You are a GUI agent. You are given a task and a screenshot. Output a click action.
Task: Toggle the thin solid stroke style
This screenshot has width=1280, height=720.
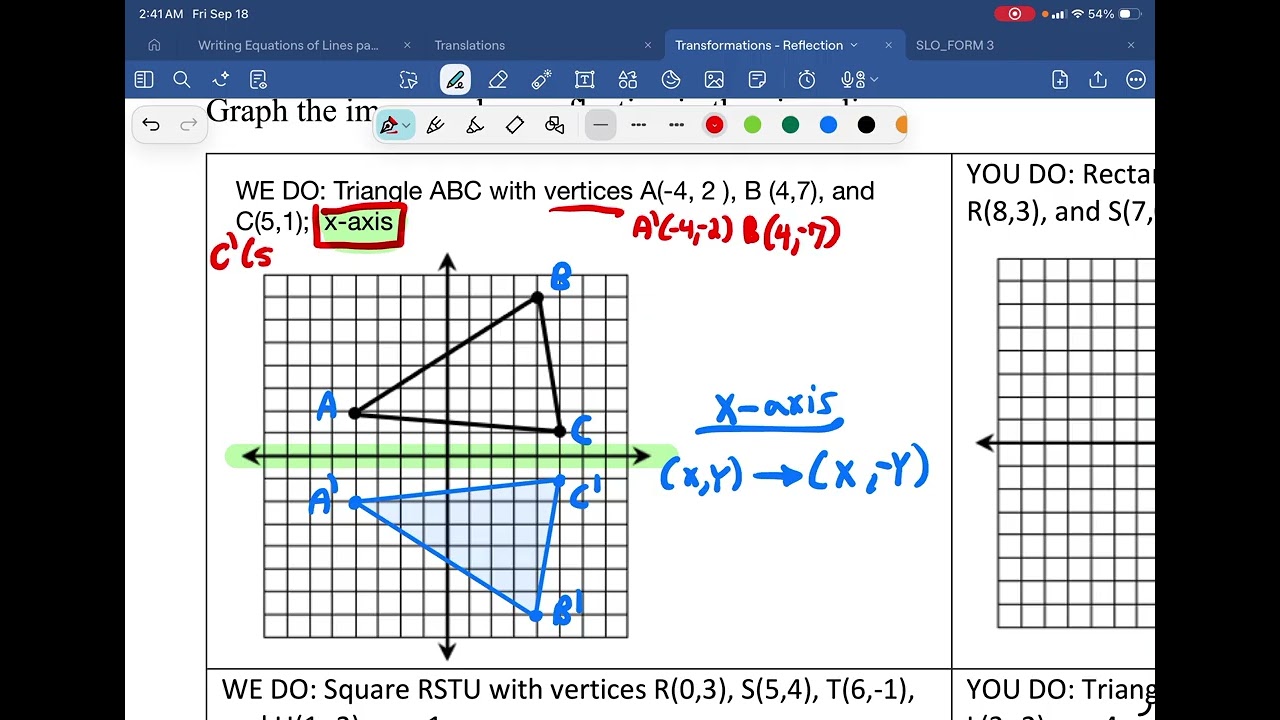tap(600, 125)
